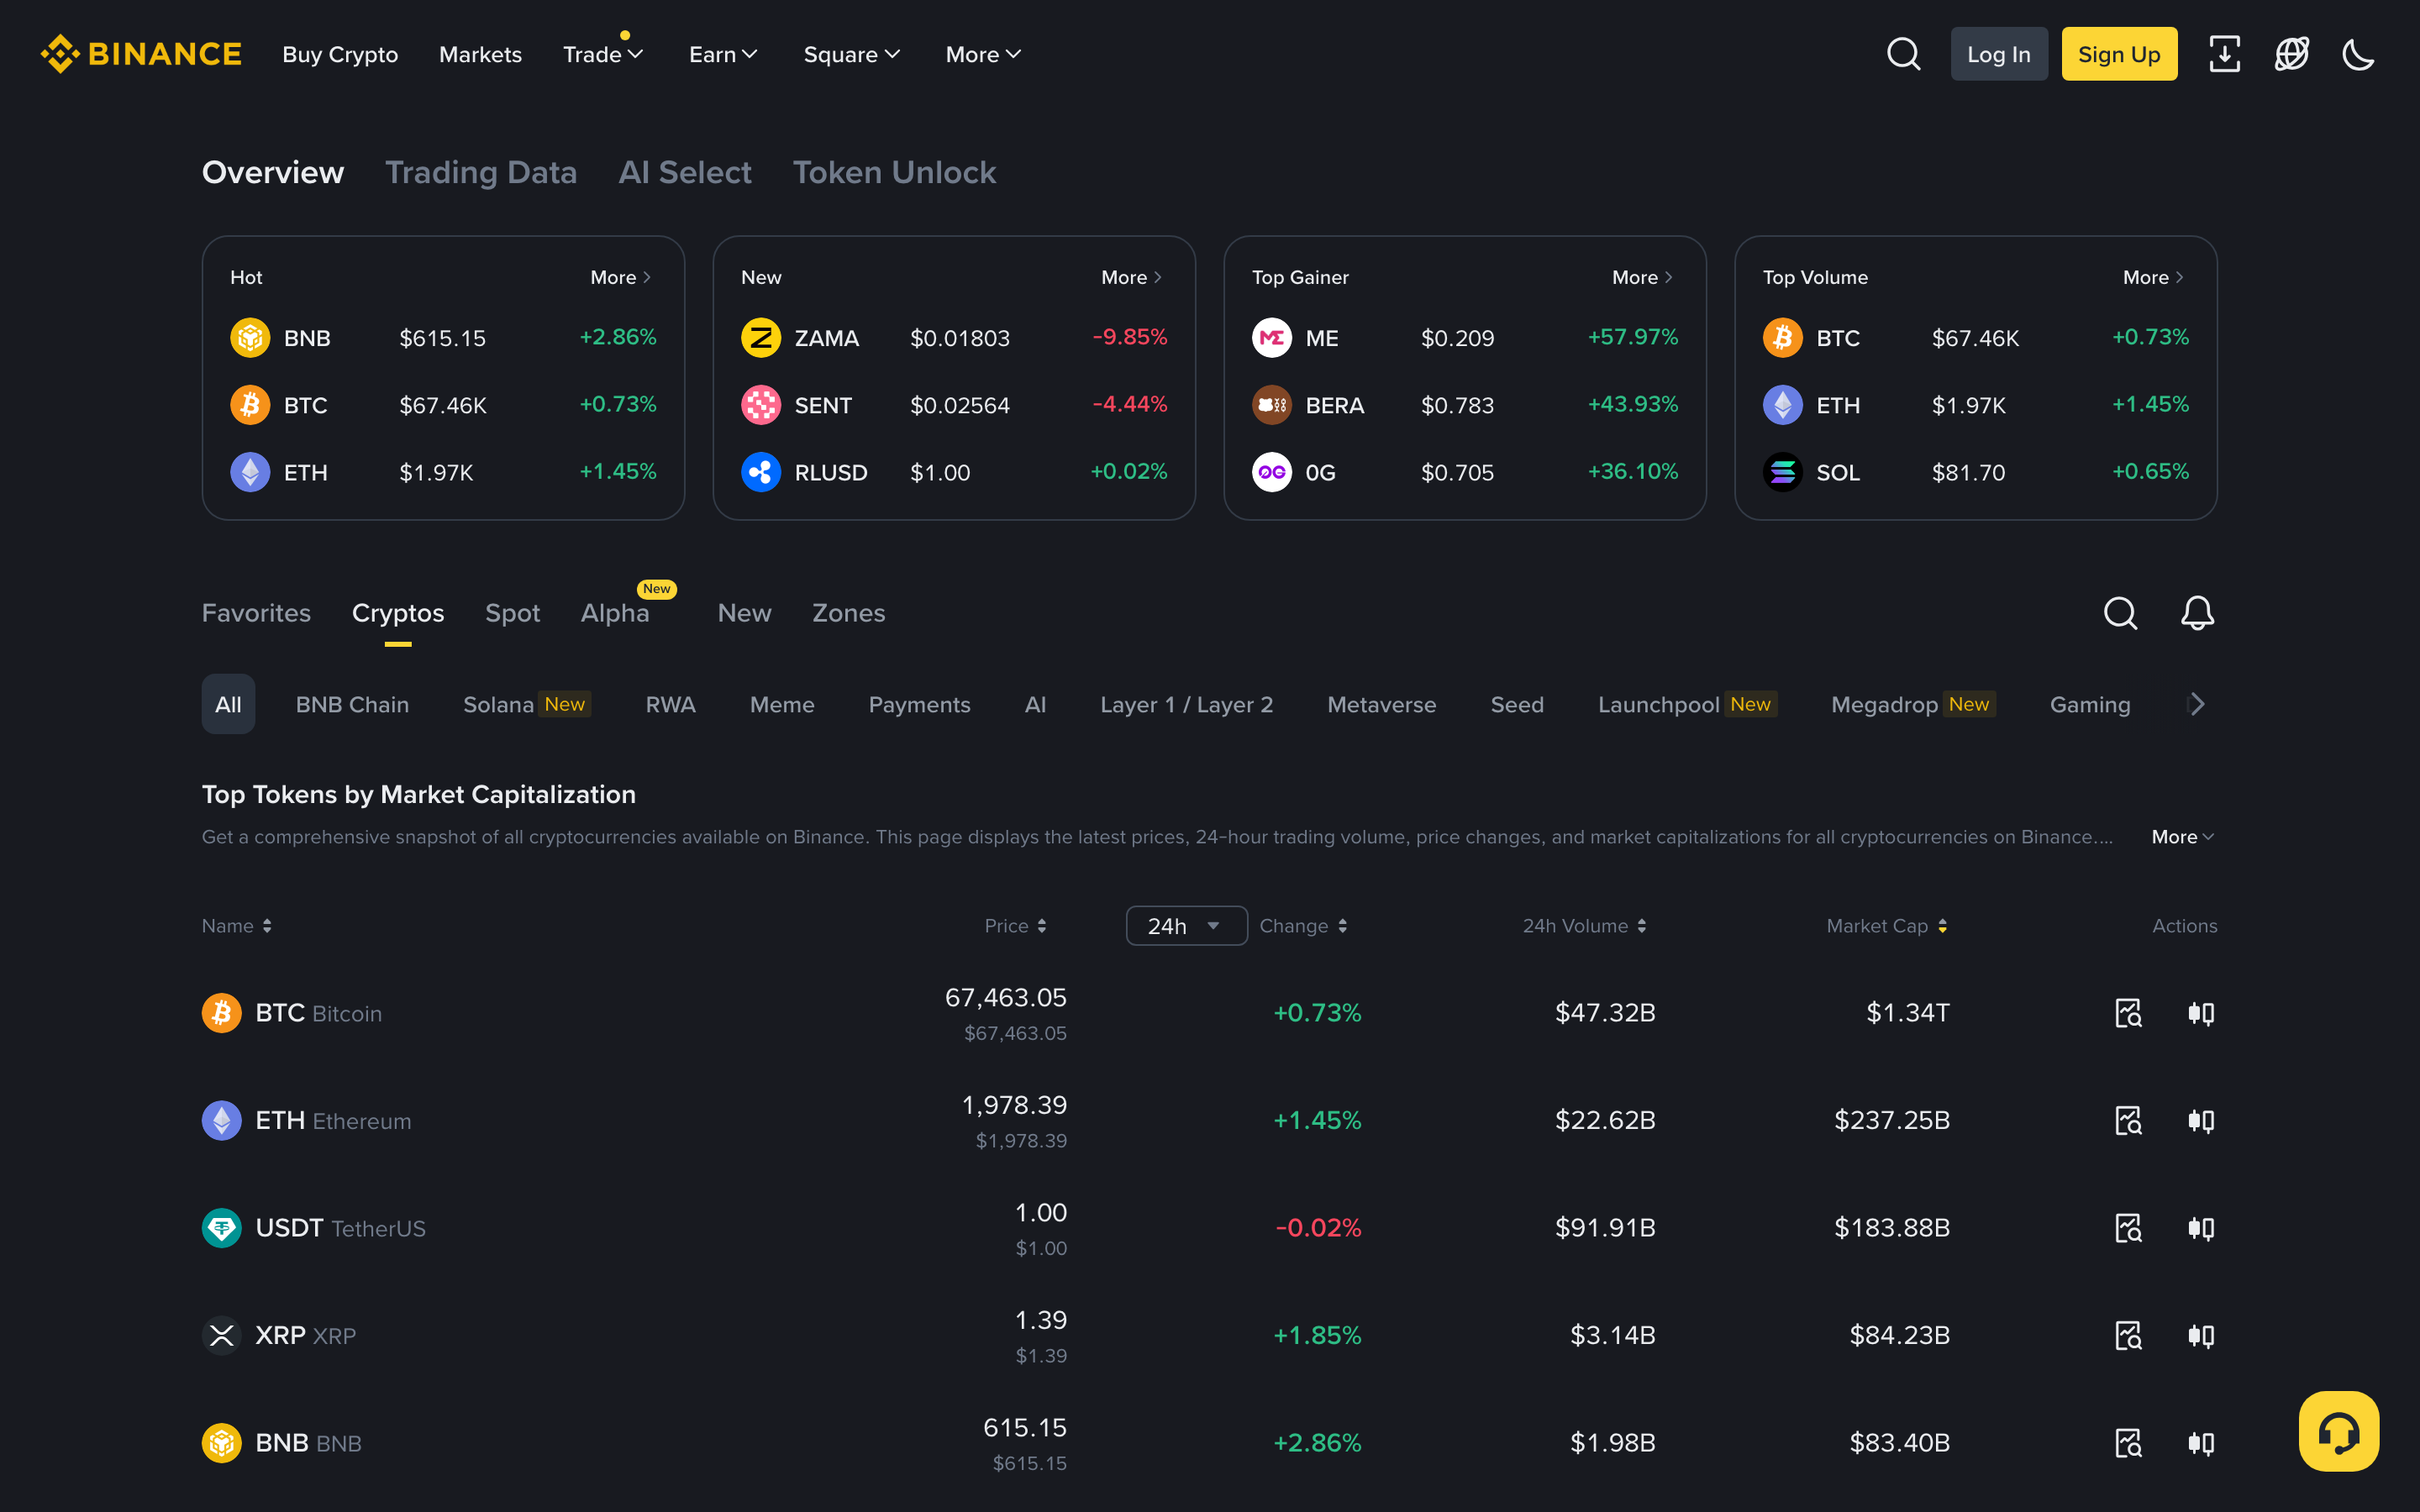Click the Sign Up button

click(x=2119, y=53)
